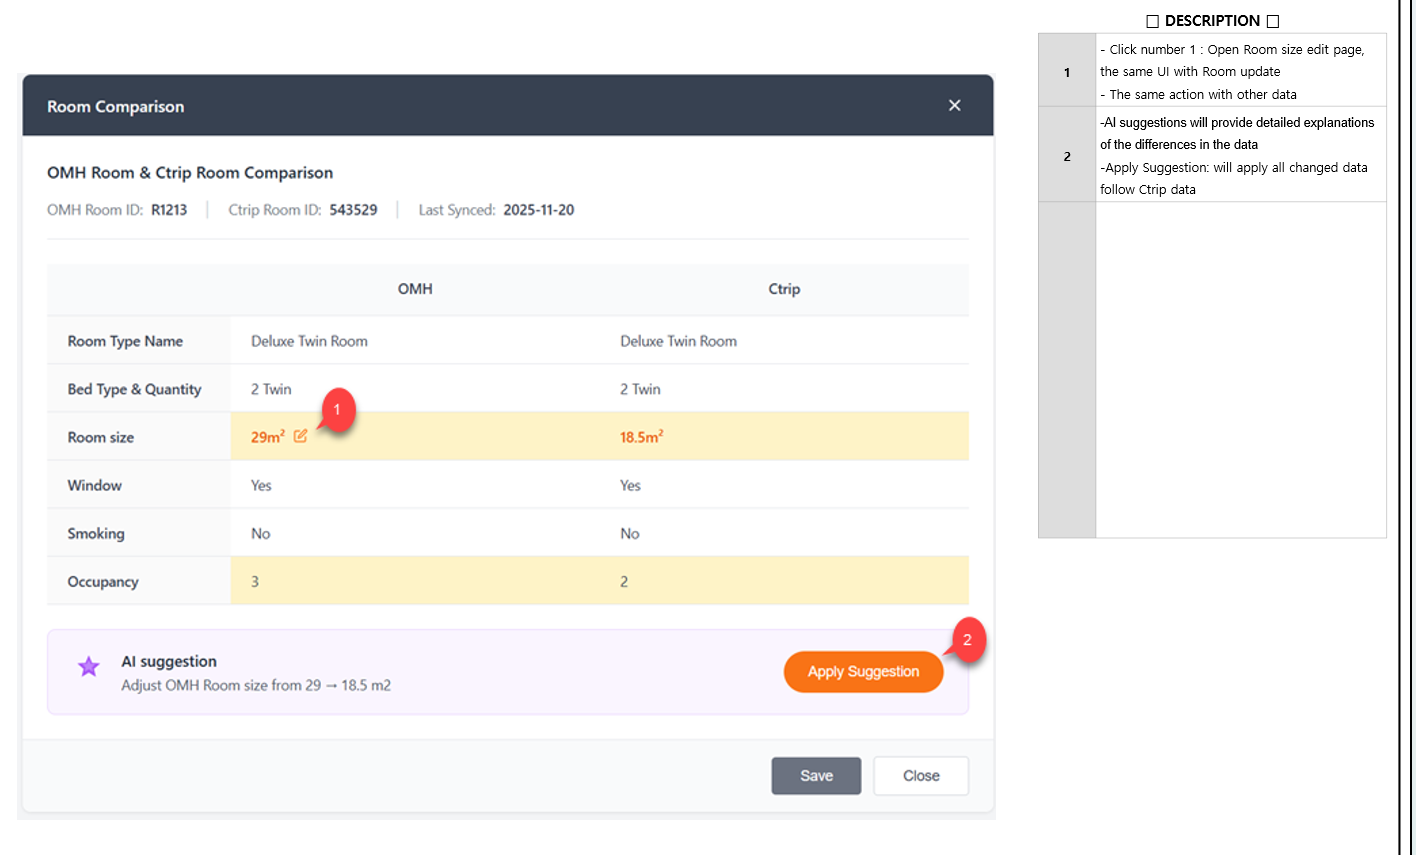Tick the square box right of DESCRIPTION
1416x855 pixels.
(x=1272, y=21)
